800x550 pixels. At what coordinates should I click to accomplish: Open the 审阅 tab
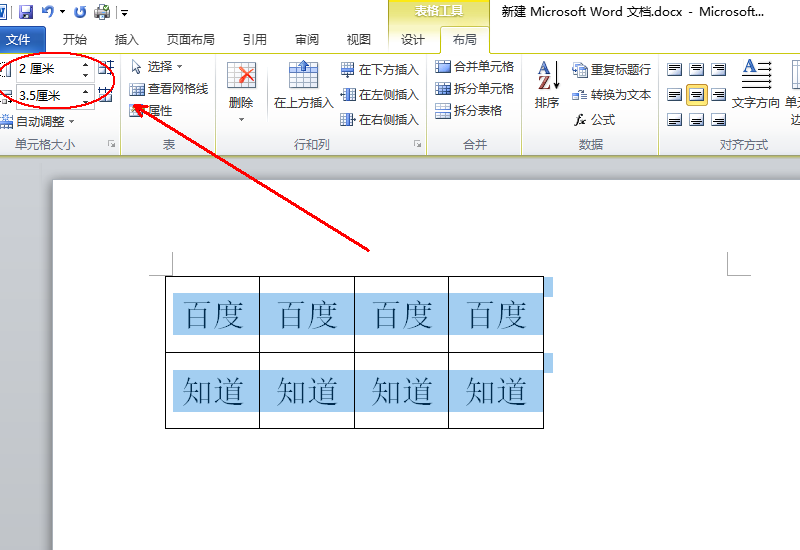click(x=307, y=39)
